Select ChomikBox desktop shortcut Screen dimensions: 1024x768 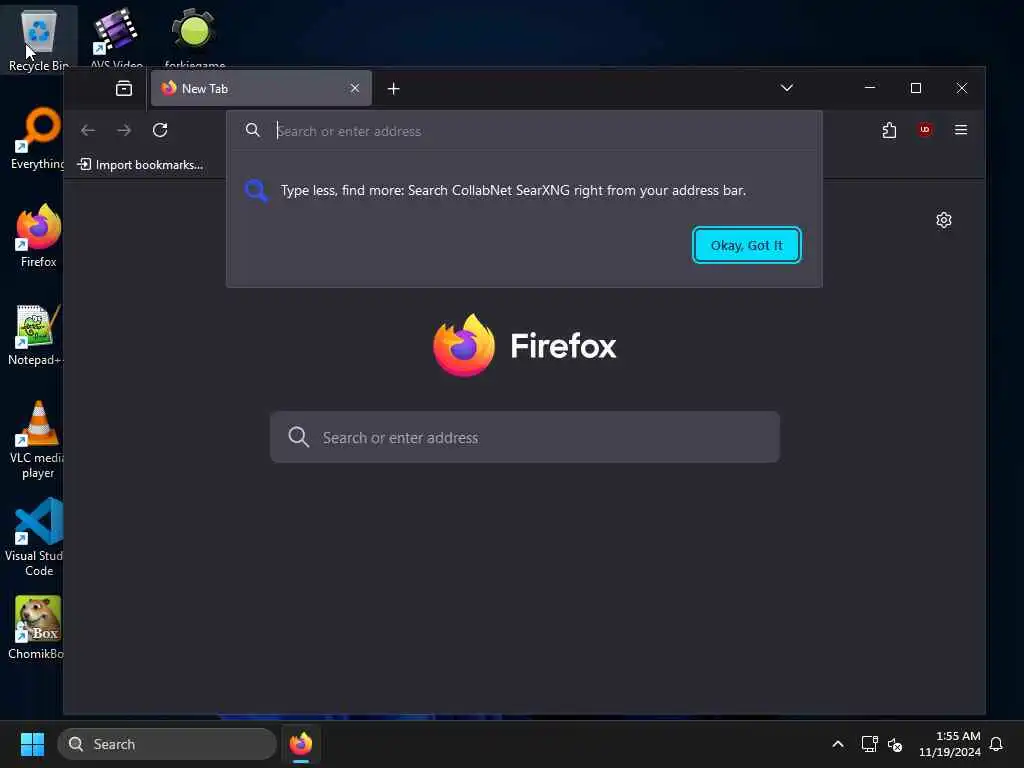37,627
